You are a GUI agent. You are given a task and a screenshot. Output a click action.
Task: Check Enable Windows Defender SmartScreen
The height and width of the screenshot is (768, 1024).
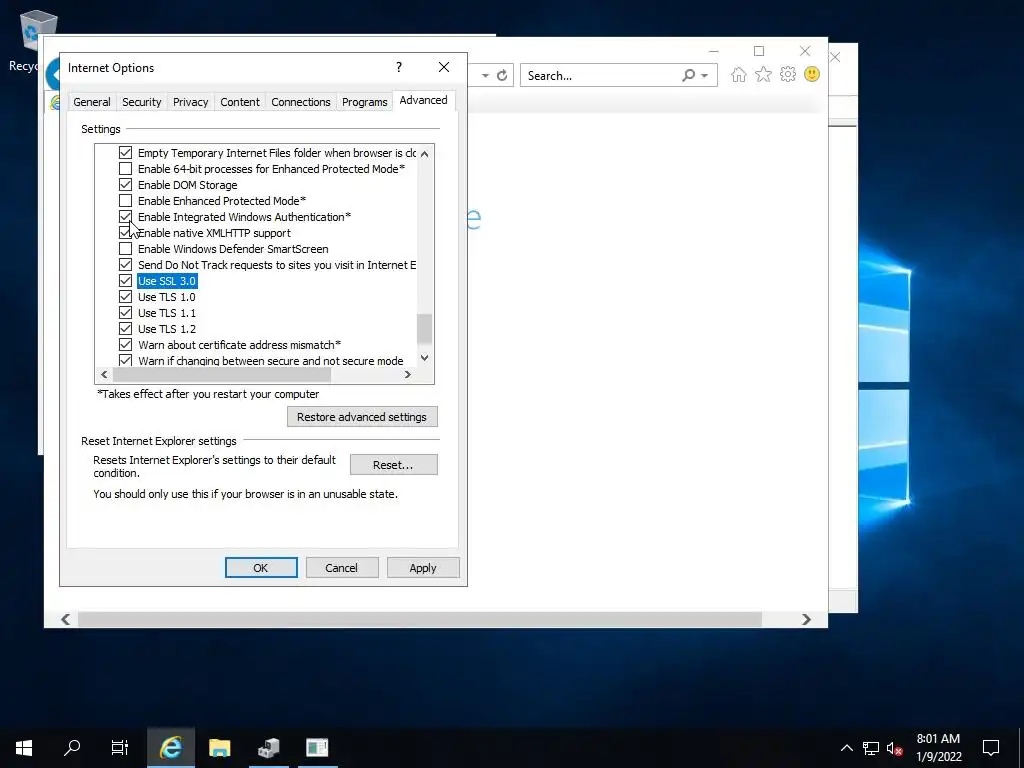click(x=125, y=249)
